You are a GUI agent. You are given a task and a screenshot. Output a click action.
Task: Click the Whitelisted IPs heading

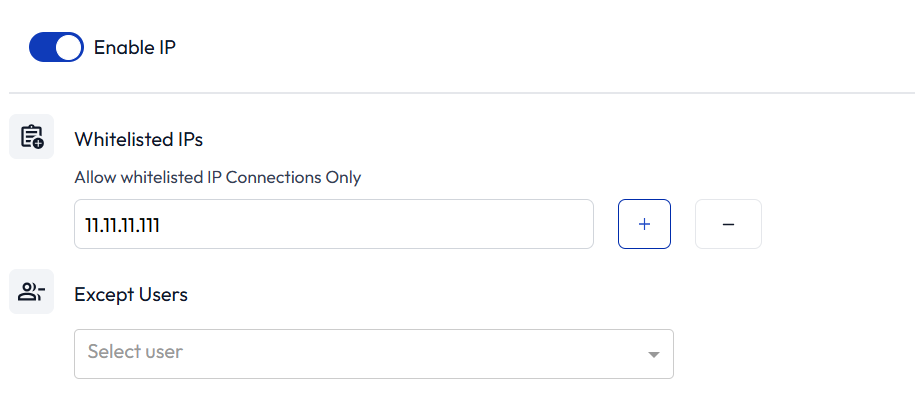[139, 139]
